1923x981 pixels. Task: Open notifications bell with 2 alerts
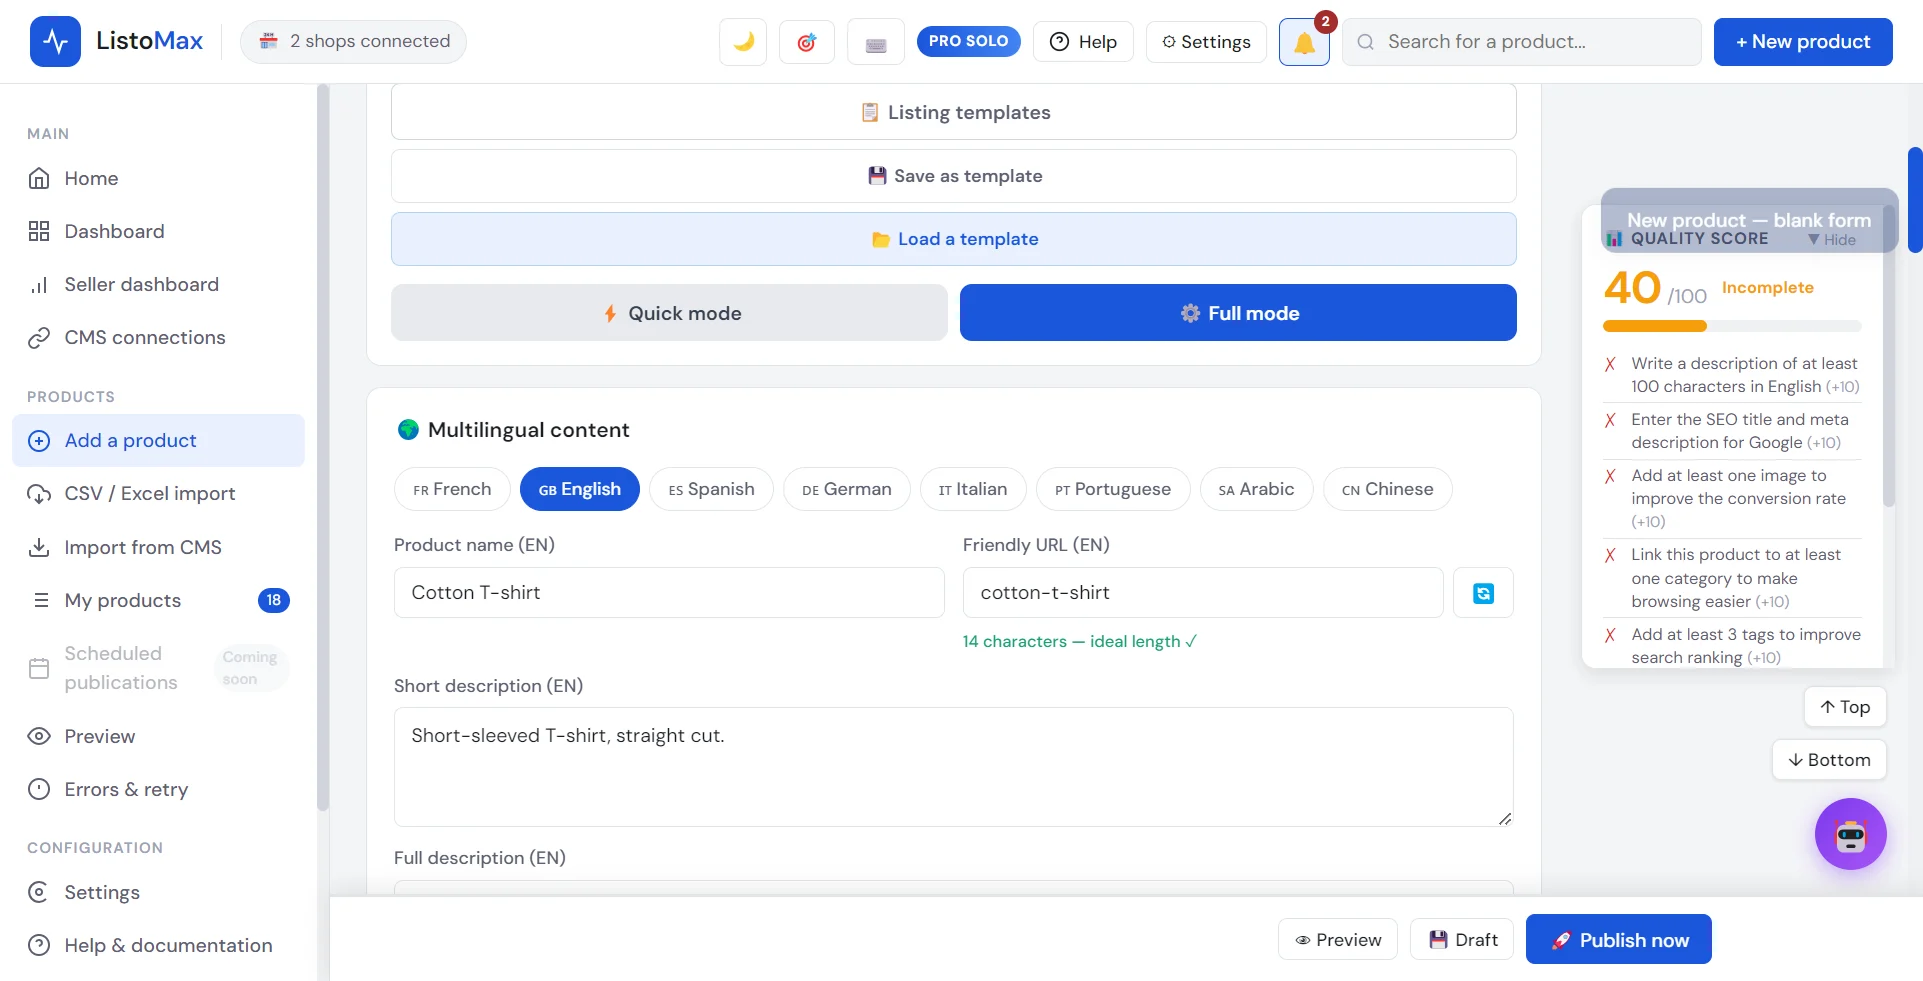pyautogui.click(x=1304, y=42)
